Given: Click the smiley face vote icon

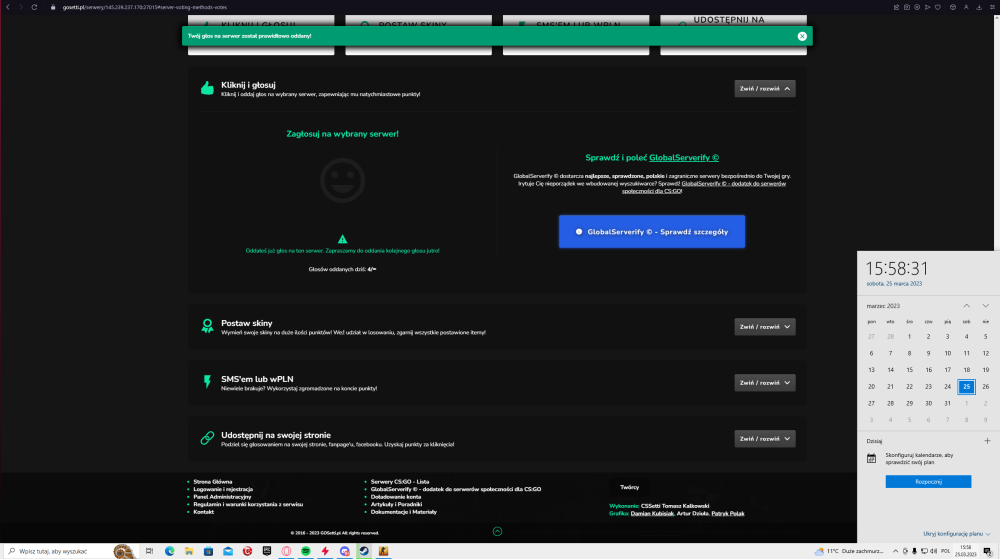Looking at the screenshot, I should [x=342, y=181].
